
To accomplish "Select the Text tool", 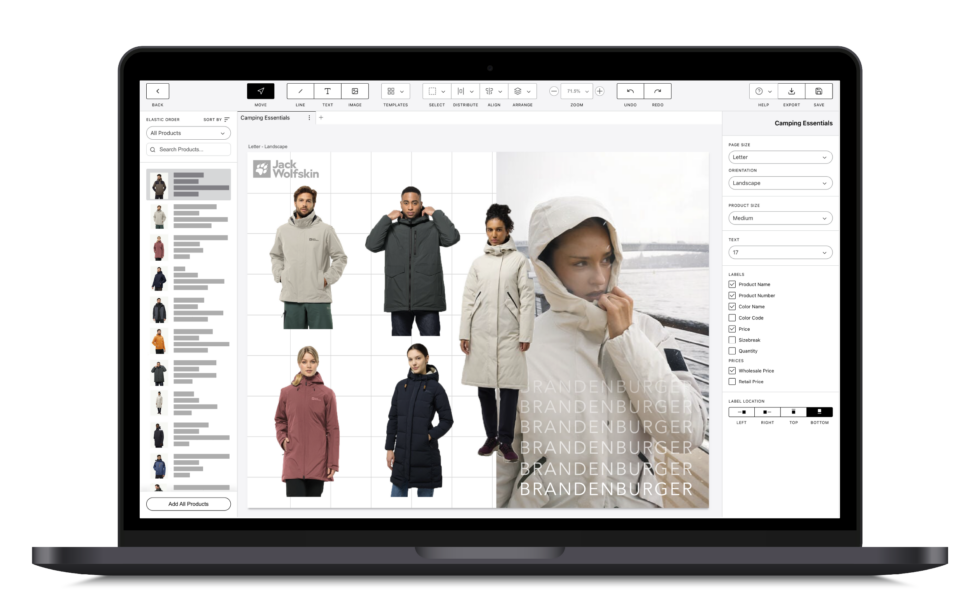I will [327, 90].
